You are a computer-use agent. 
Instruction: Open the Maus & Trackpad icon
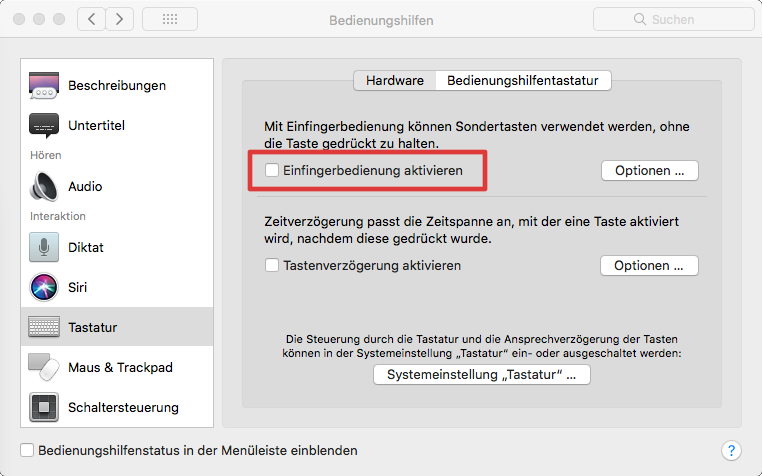point(44,367)
